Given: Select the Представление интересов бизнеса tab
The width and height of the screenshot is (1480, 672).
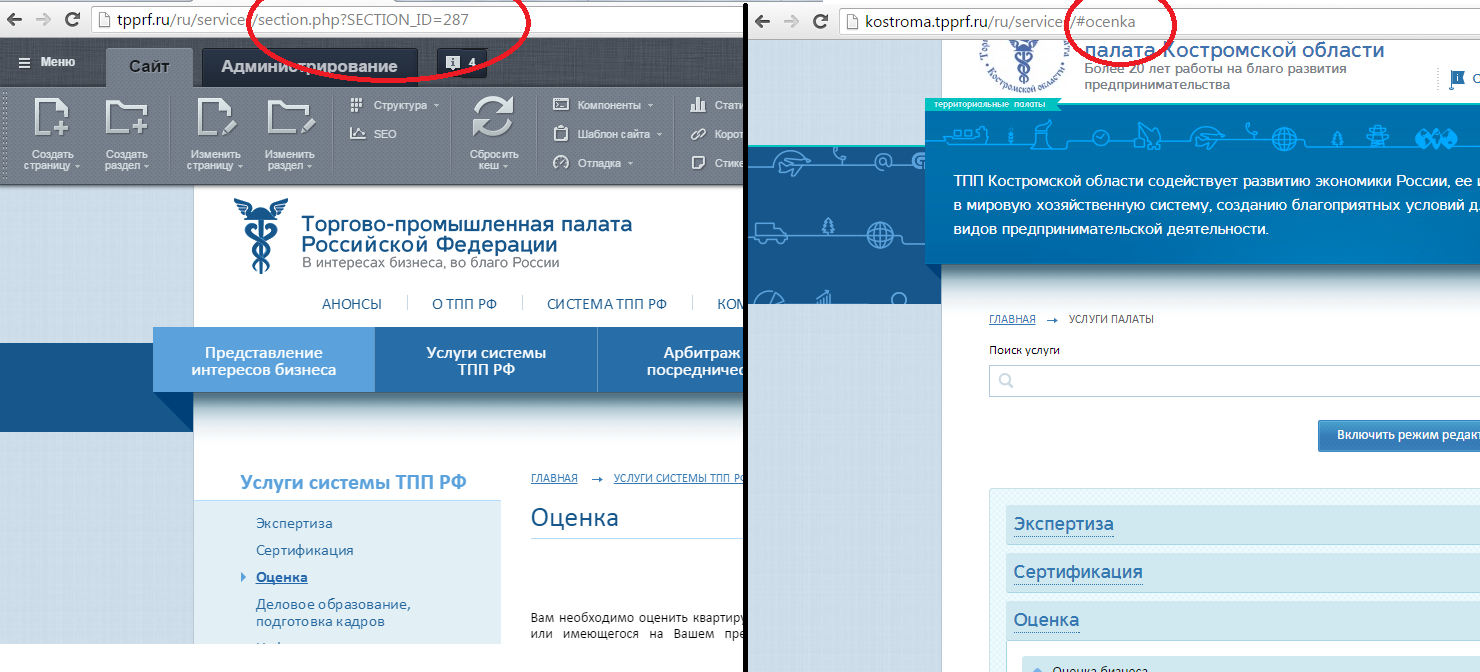Looking at the screenshot, I should click(264, 361).
